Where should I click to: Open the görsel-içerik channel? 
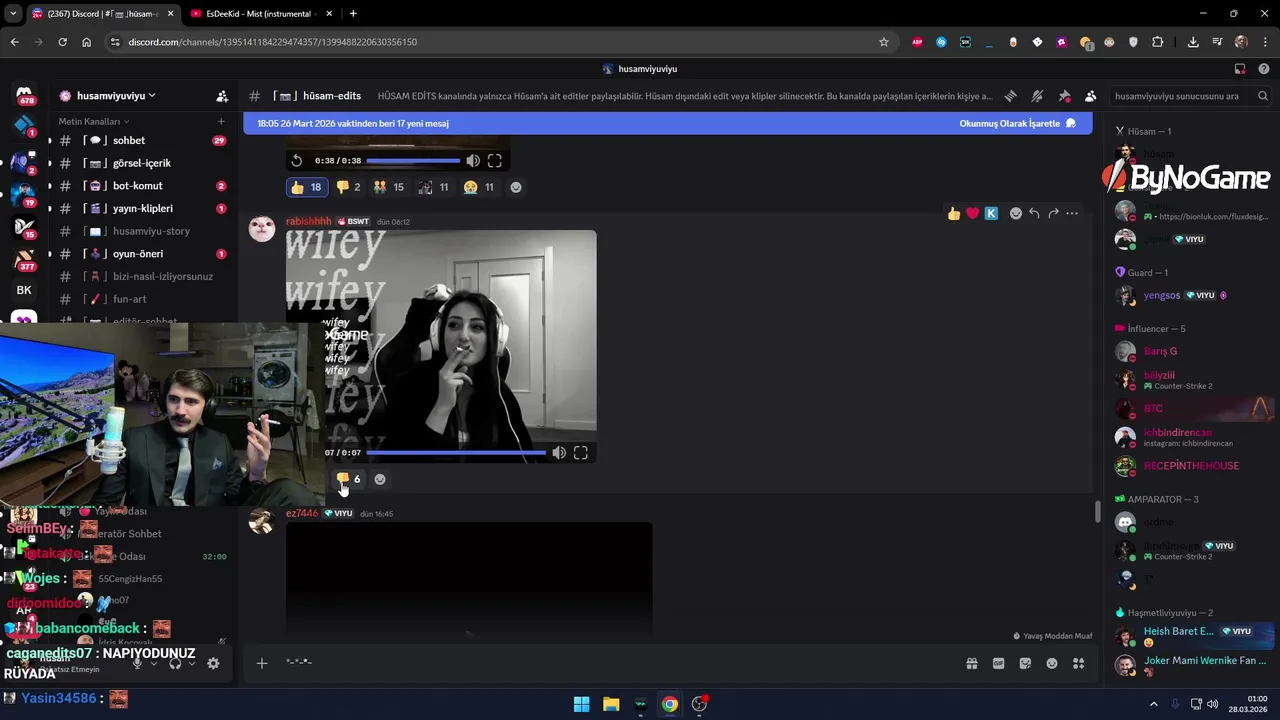tap(143, 163)
